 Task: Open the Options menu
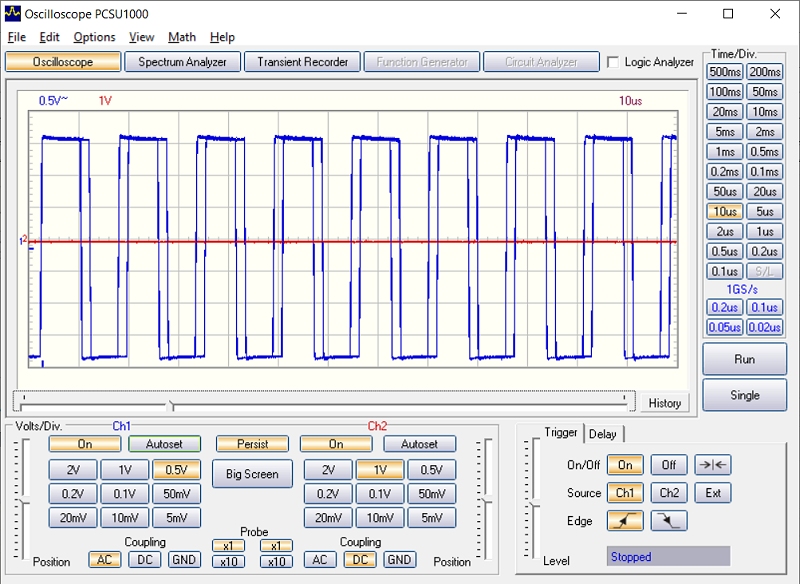(94, 37)
